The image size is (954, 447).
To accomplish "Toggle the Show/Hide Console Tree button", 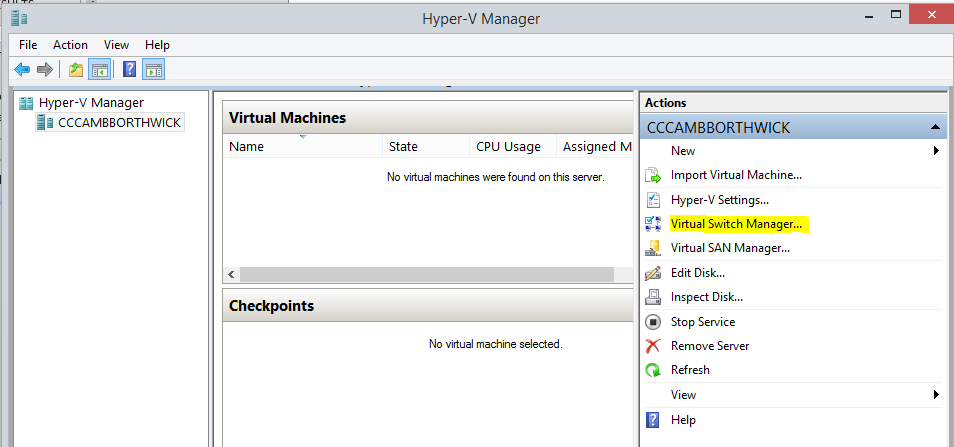I will click(x=99, y=69).
